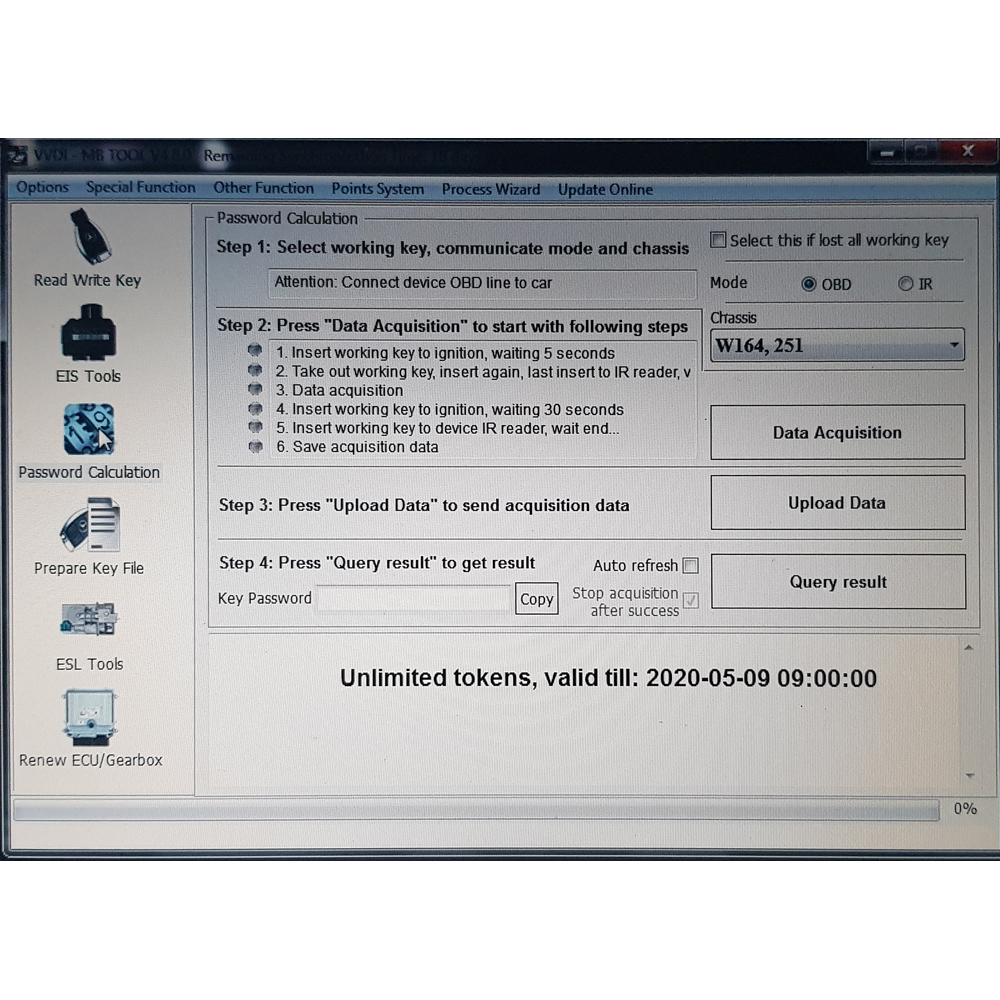Open the Options menu

[x=42, y=188]
